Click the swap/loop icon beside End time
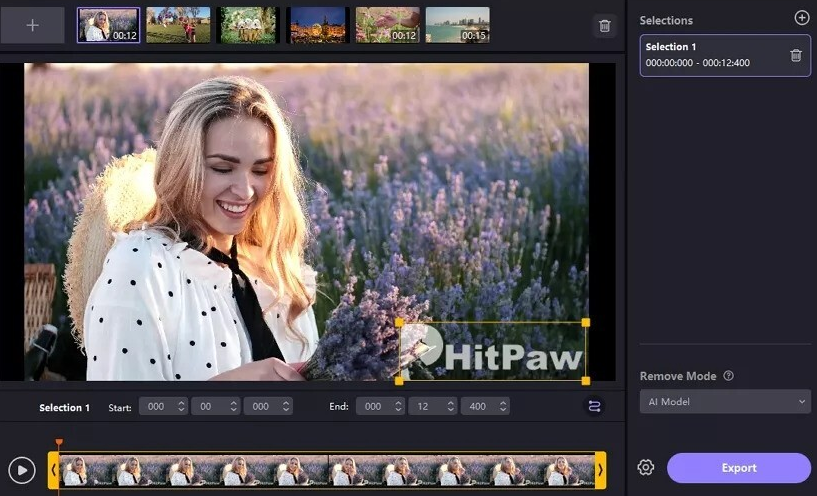This screenshot has height=496, width=817. click(x=594, y=406)
